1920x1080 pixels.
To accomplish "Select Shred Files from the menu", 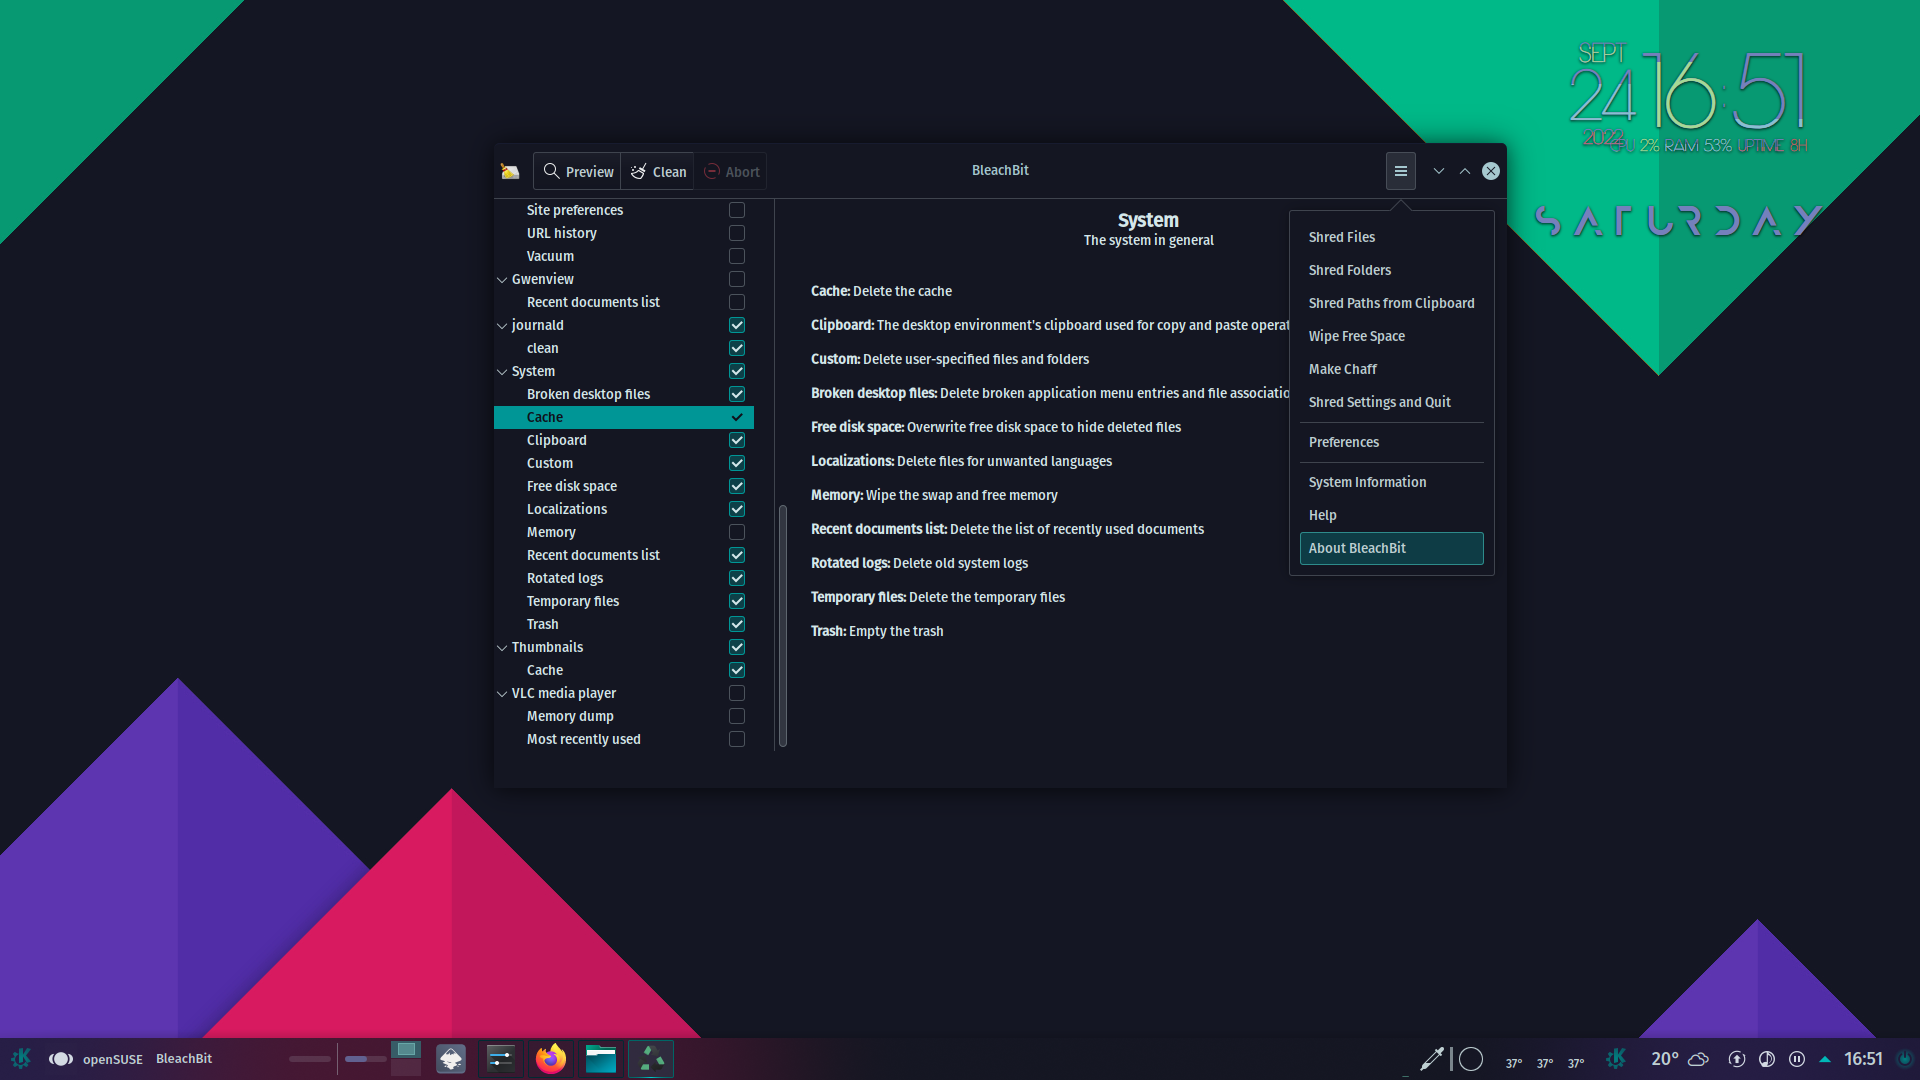I will pos(1391,237).
